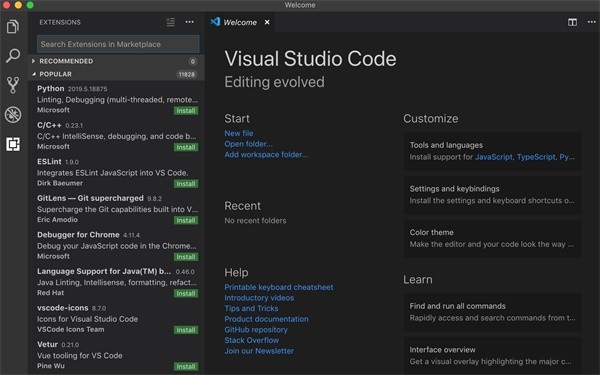Open the Color theme customize option
This screenshot has width=600, height=375.
pos(492,238)
